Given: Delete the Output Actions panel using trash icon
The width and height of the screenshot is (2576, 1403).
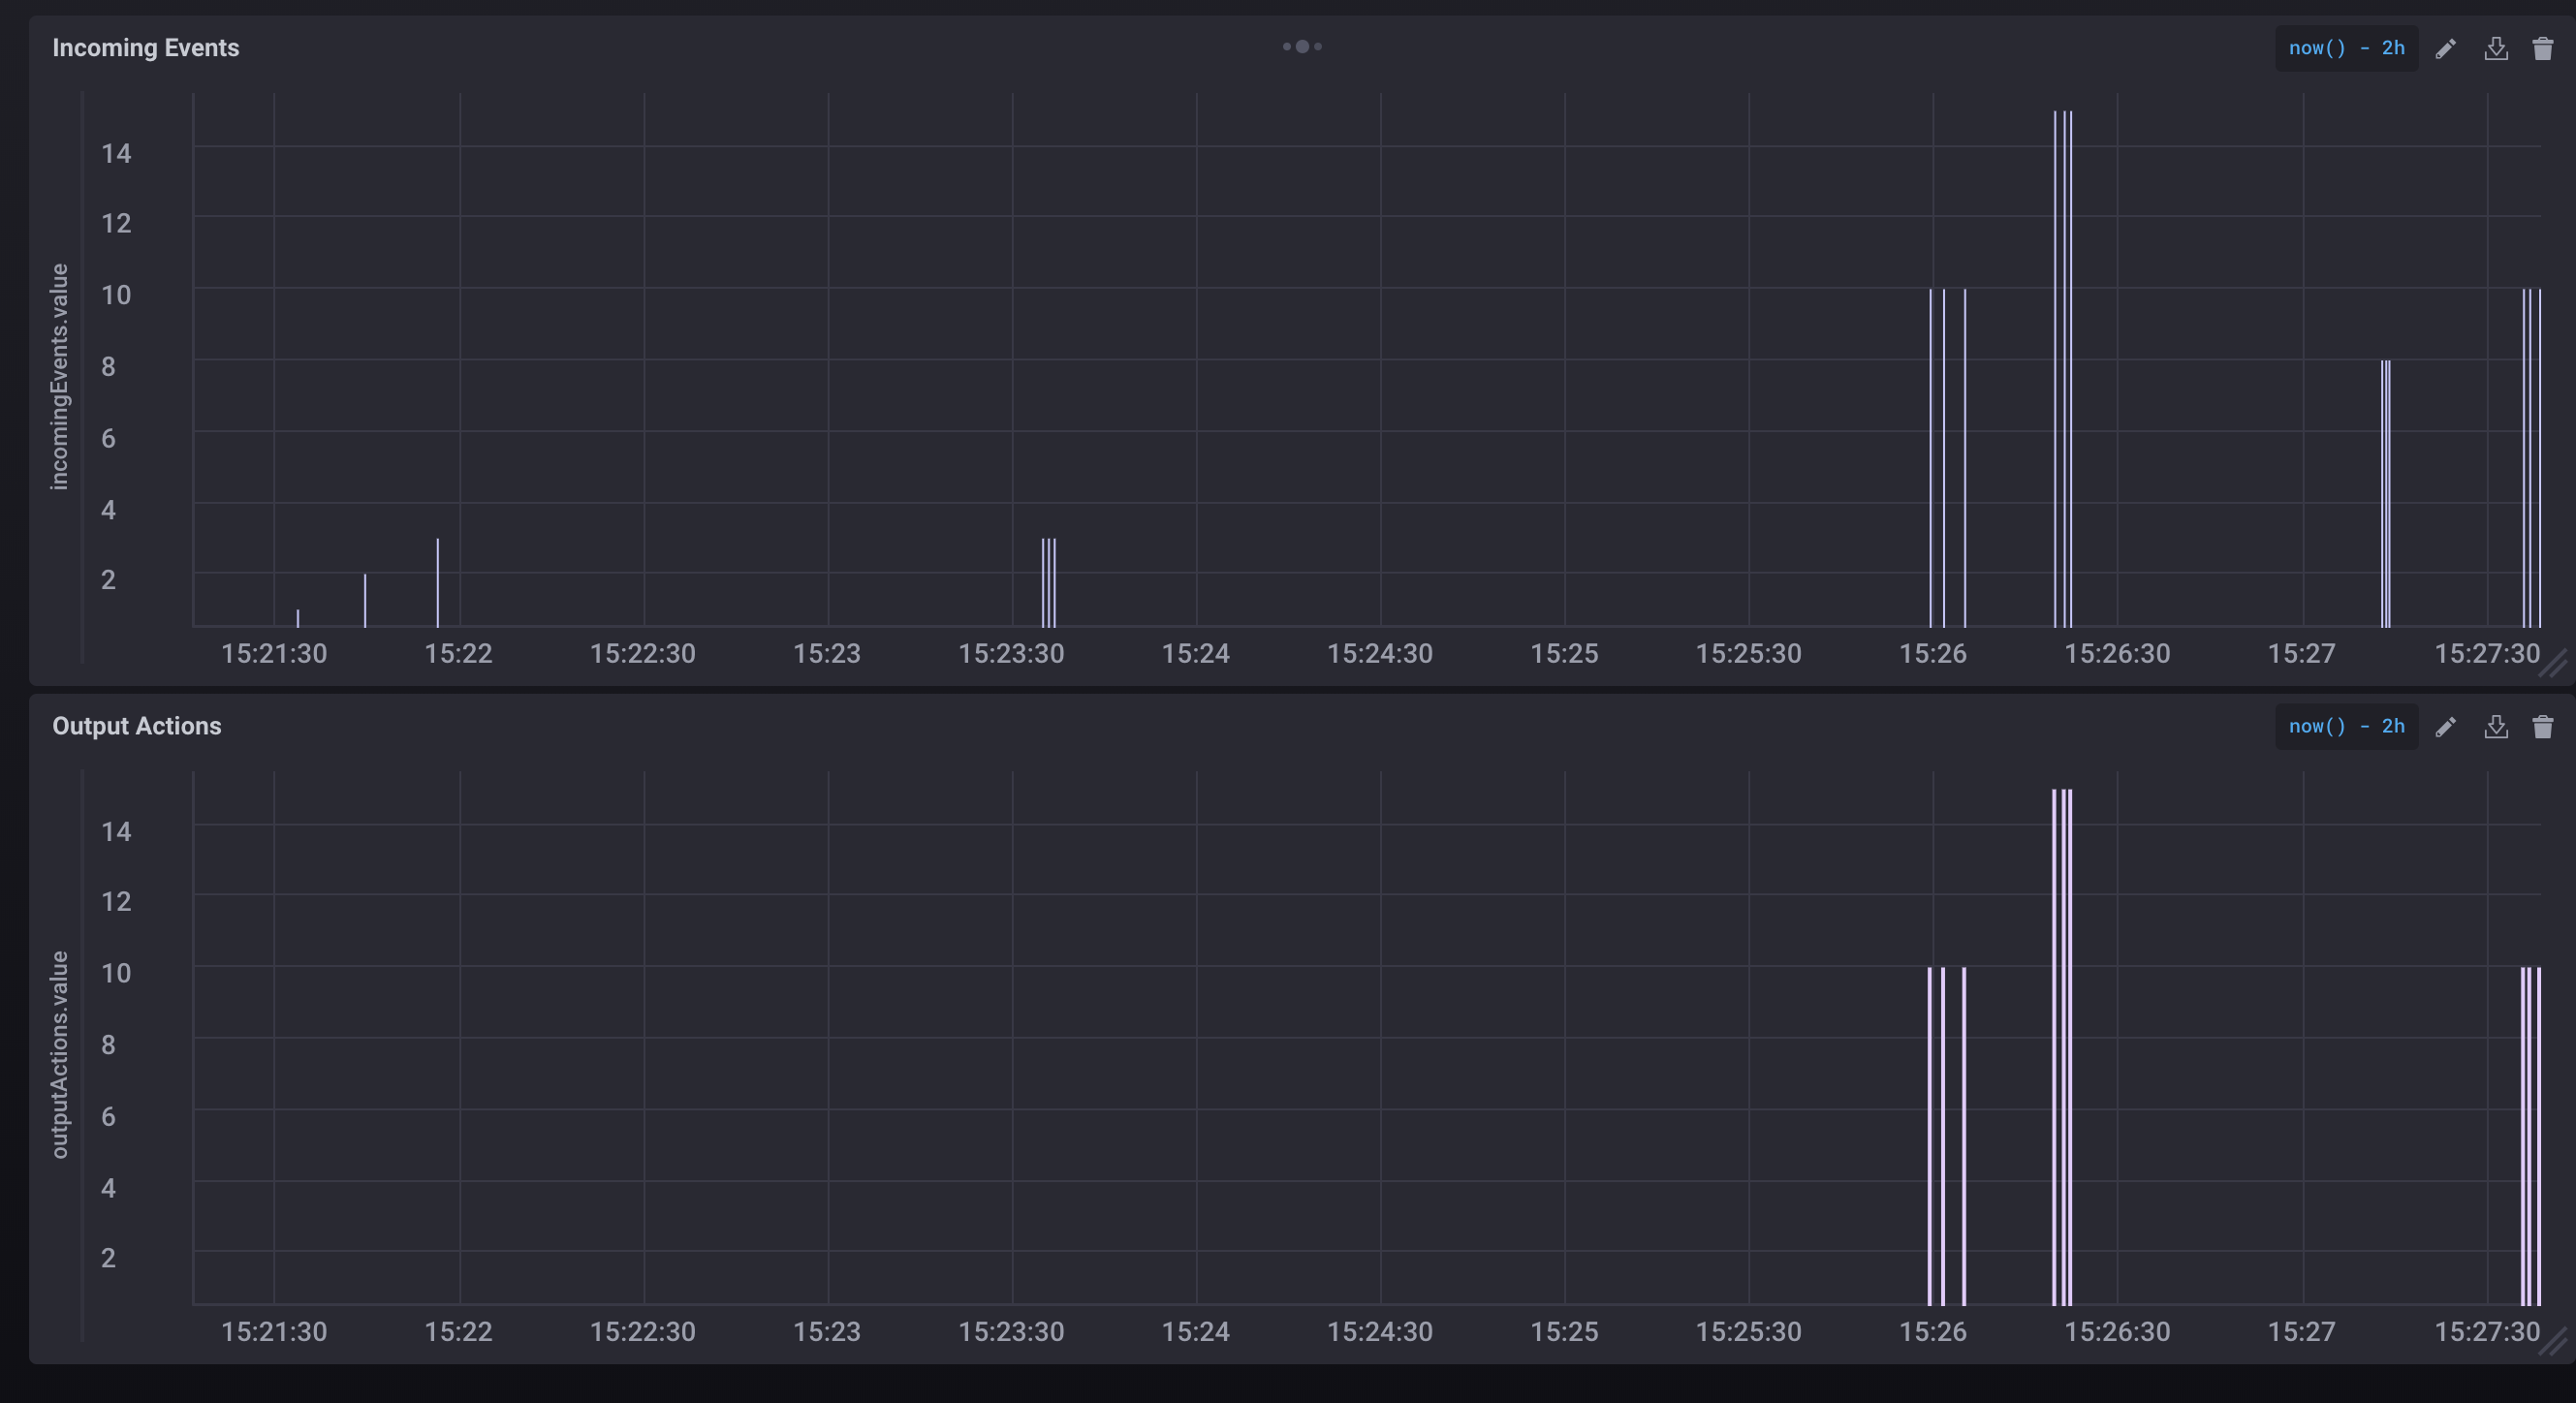Looking at the screenshot, I should tap(2542, 727).
